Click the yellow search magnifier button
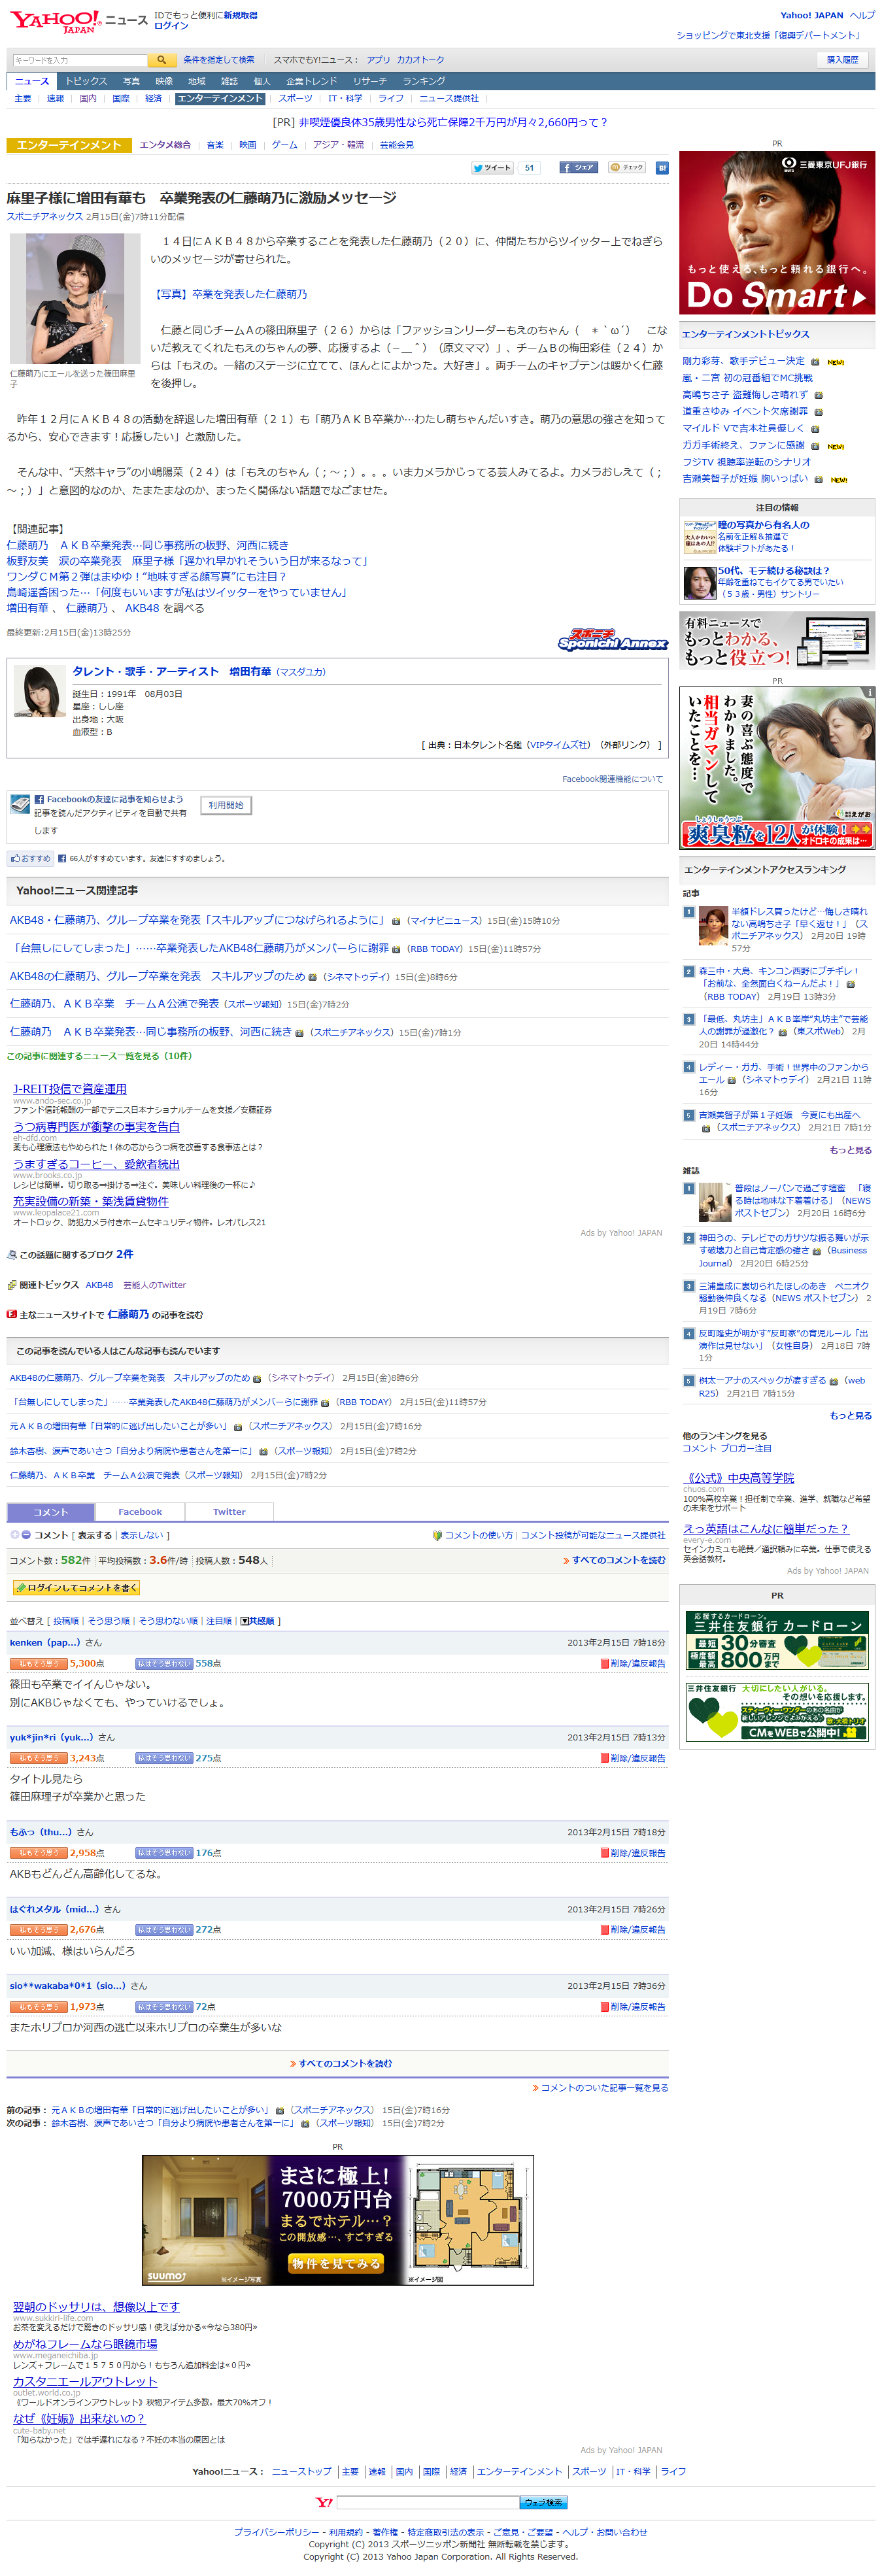The height and width of the screenshot is (2576, 882). [161, 60]
